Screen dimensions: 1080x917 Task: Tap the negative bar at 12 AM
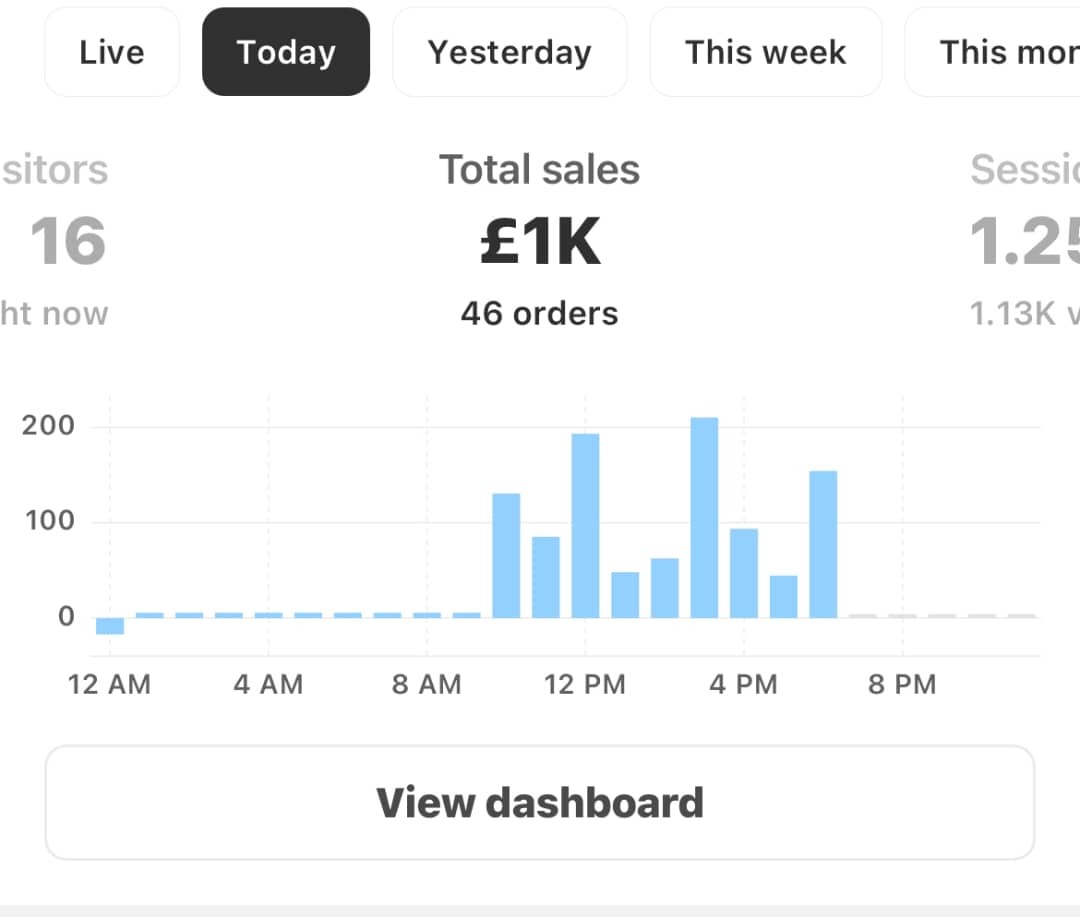pyautogui.click(x=110, y=626)
